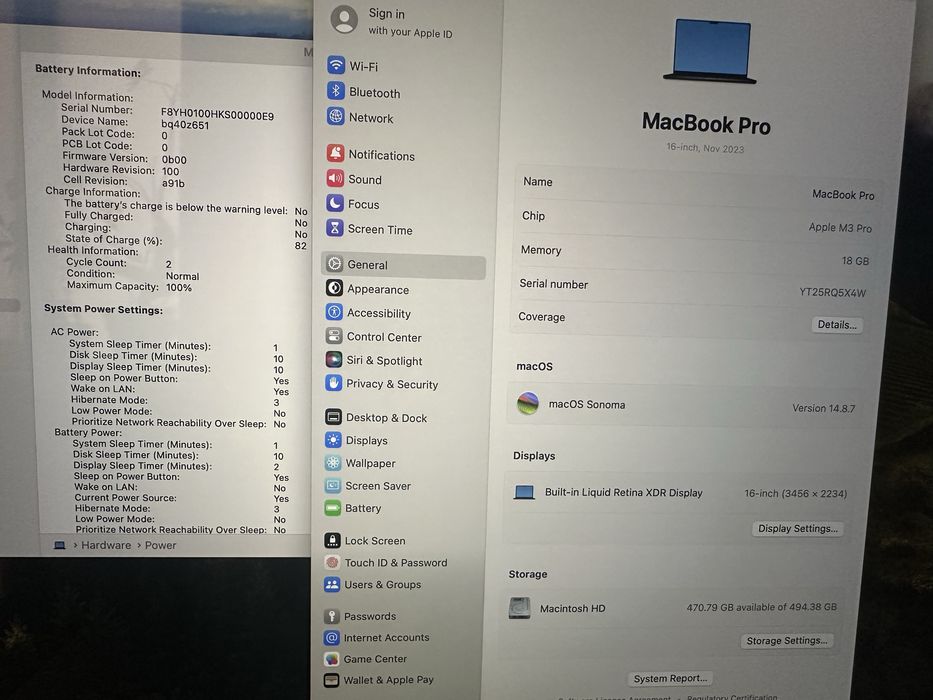The width and height of the screenshot is (933, 700).
Task: Click 16-inch, Nov 2023 subtitle
Action: (x=705, y=148)
